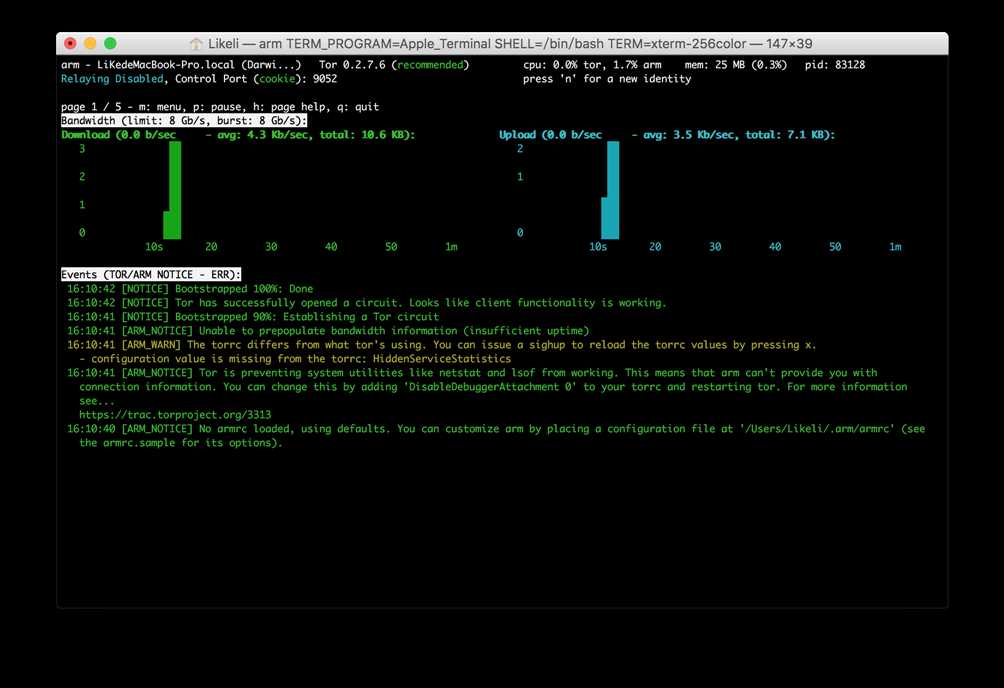Select the 'Relaying Disabled' status text
This screenshot has width=1004, height=688.
coord(112,79)
